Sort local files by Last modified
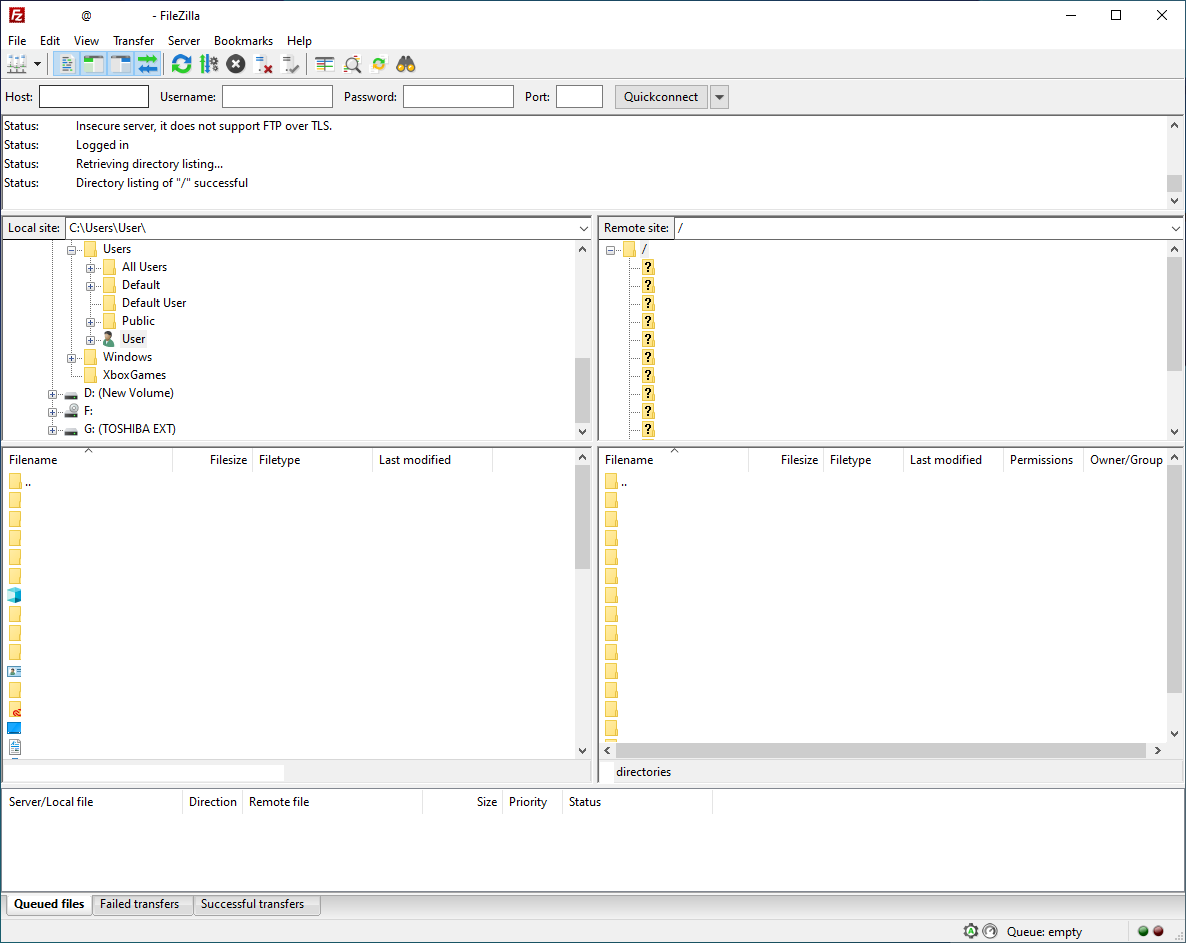The width and height of the screenshot is (1186, 943). (x=433, y=460)
